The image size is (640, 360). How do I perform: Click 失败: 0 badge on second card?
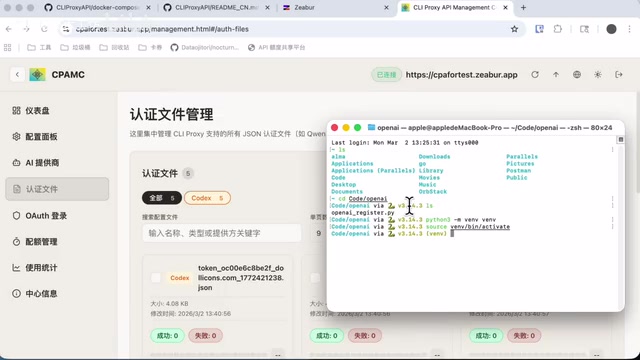tap(365, 336)
